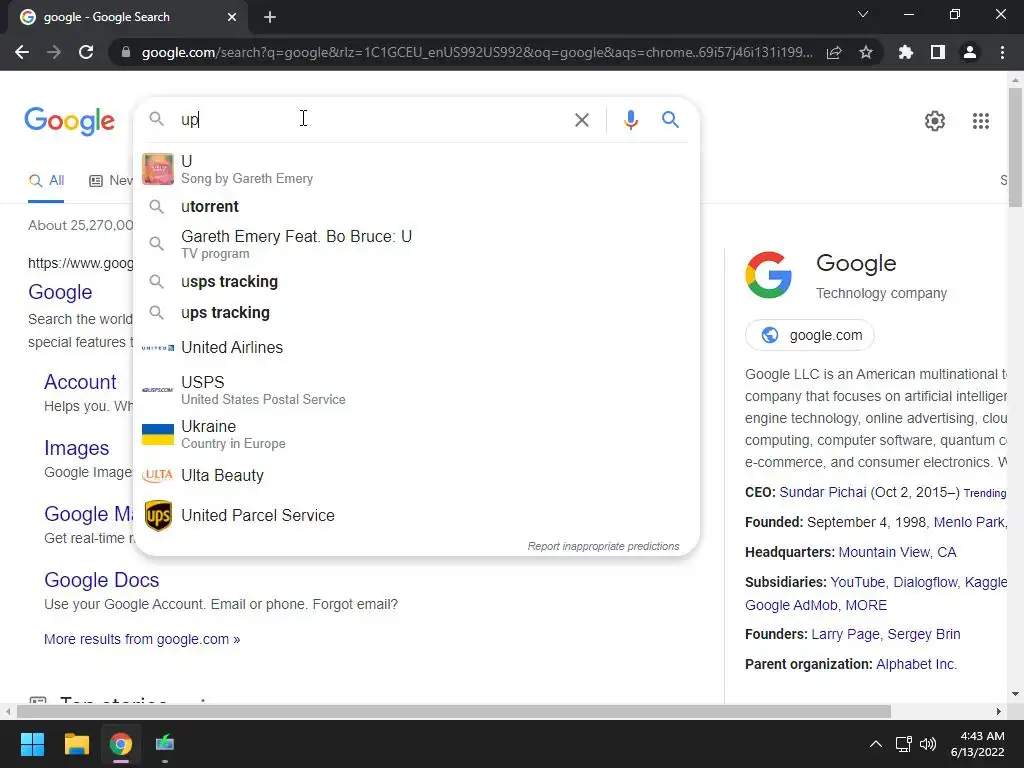This screenshot has width=1024, height=768.
Task: Expand hidden system tray icons
Action: (876, 744)
